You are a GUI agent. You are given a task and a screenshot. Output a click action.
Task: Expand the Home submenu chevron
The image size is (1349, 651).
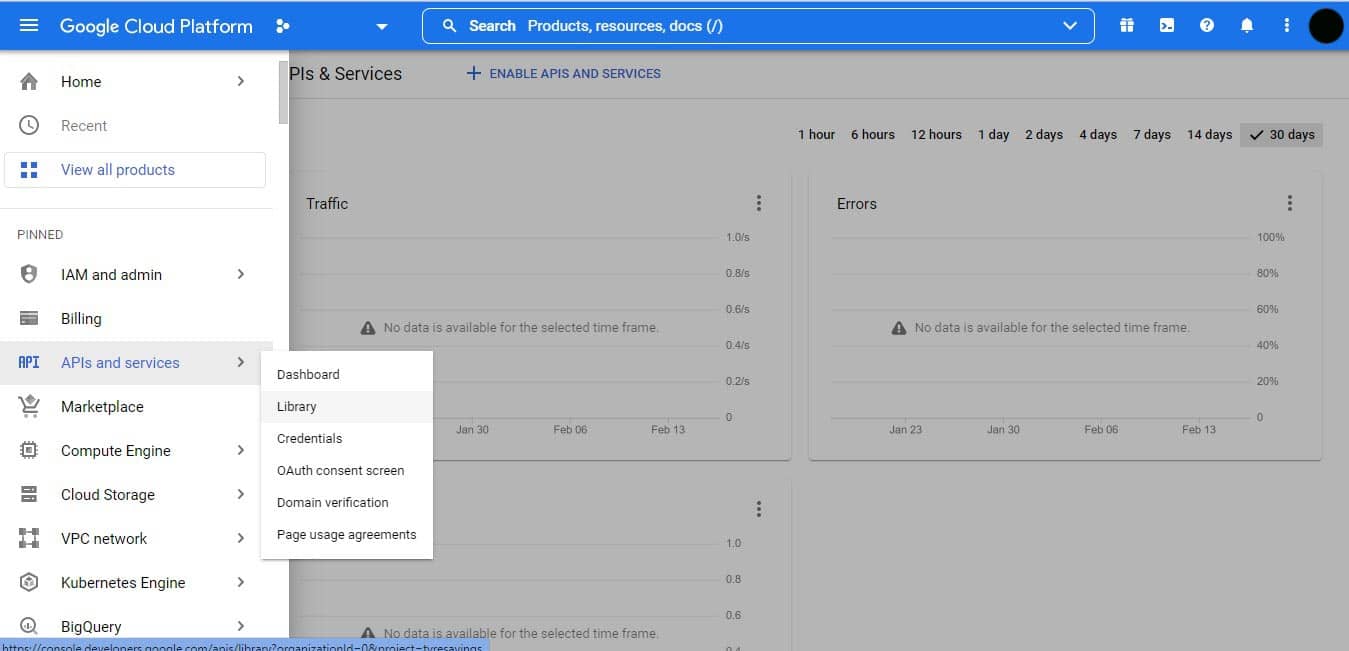coord(241,82)
